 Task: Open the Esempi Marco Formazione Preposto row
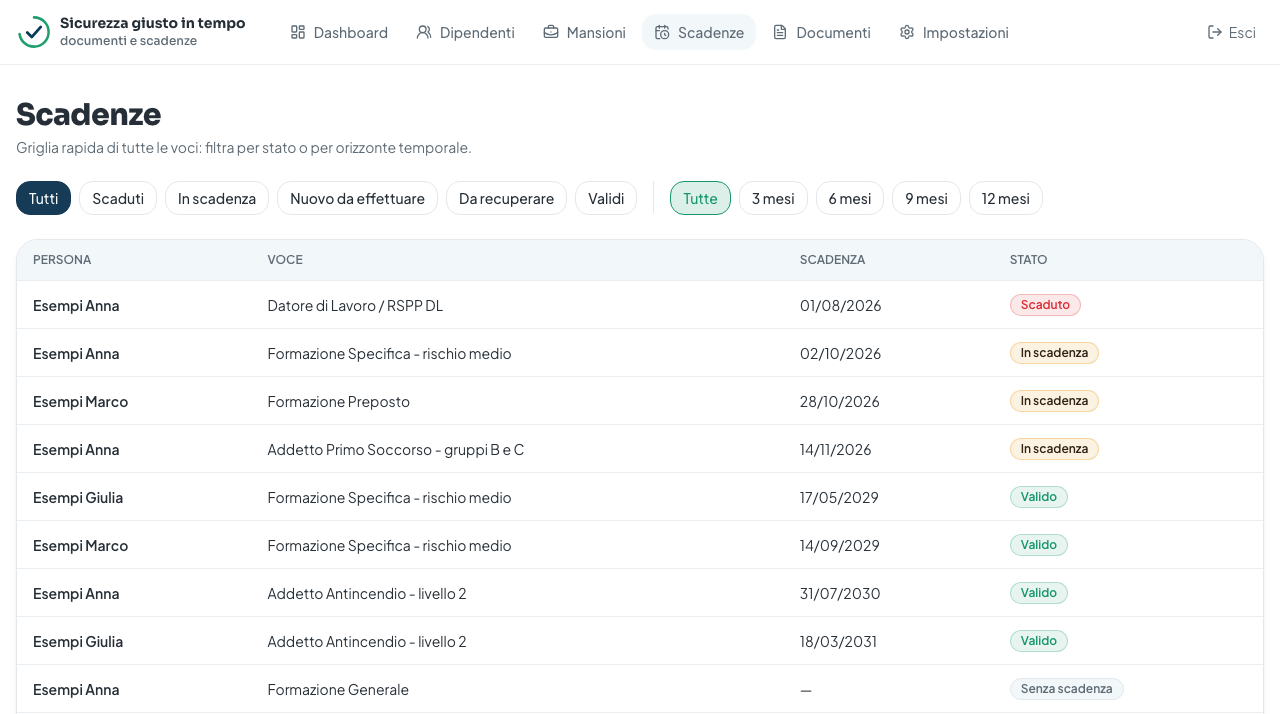click(640, 401)
